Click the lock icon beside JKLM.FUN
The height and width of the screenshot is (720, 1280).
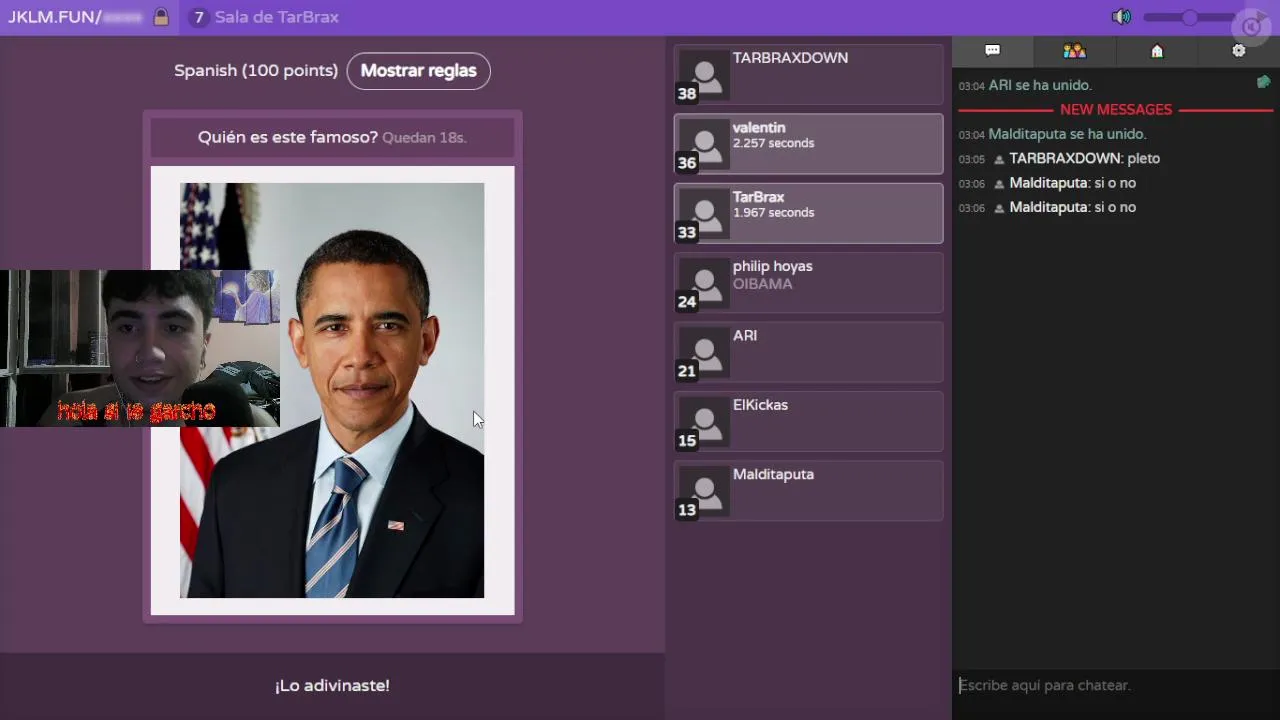click(161, 17)
